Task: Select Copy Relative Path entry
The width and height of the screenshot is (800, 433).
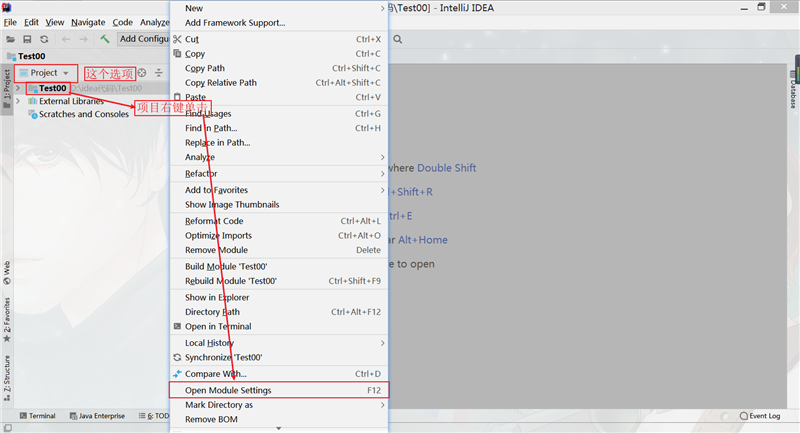Action: [279, 83]
